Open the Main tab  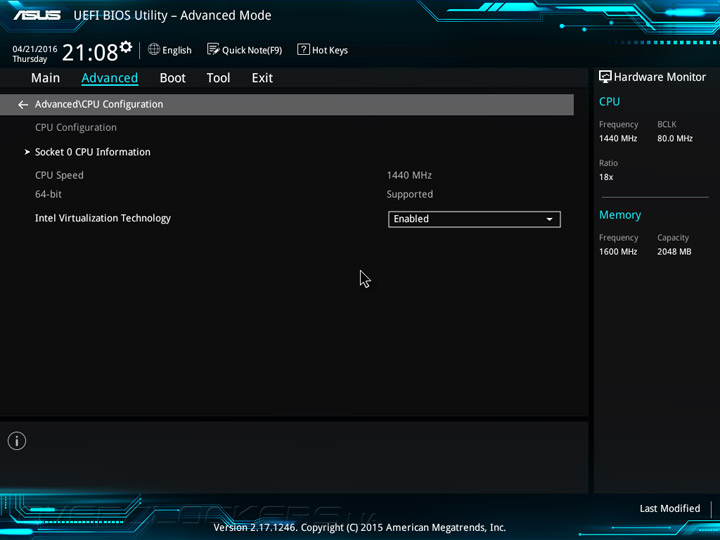point(45,78)
